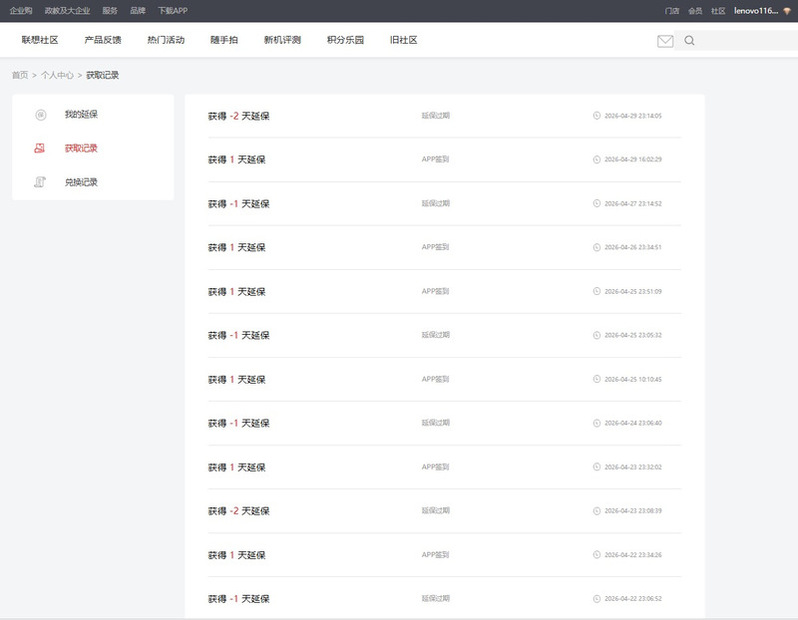Click the 获取记录 sidebar icon
Screen dimensions: 798x620
click(x=39, y=148)
